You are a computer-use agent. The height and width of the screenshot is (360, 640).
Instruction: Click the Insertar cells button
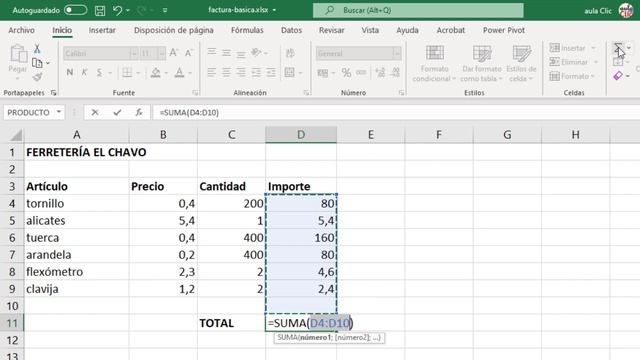click(568, 48)
